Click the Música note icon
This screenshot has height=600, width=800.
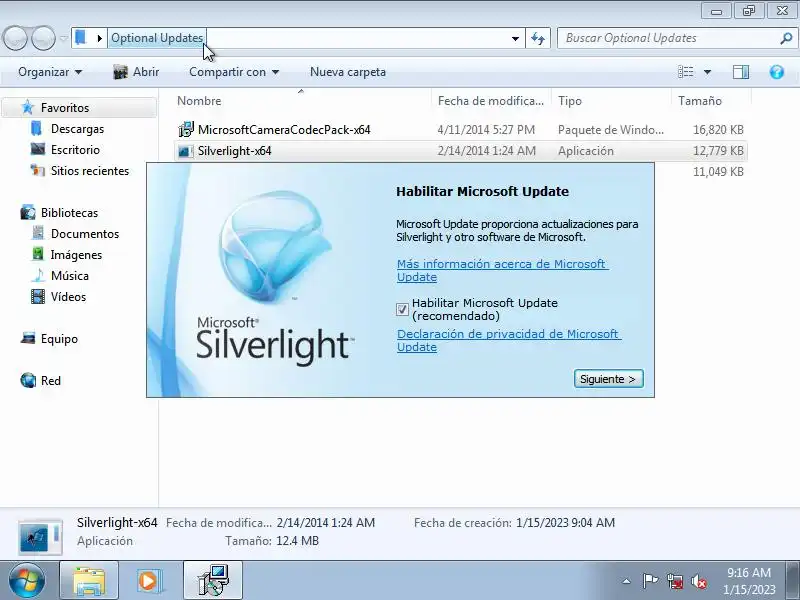pyautogui.click(x=38, y=275)
